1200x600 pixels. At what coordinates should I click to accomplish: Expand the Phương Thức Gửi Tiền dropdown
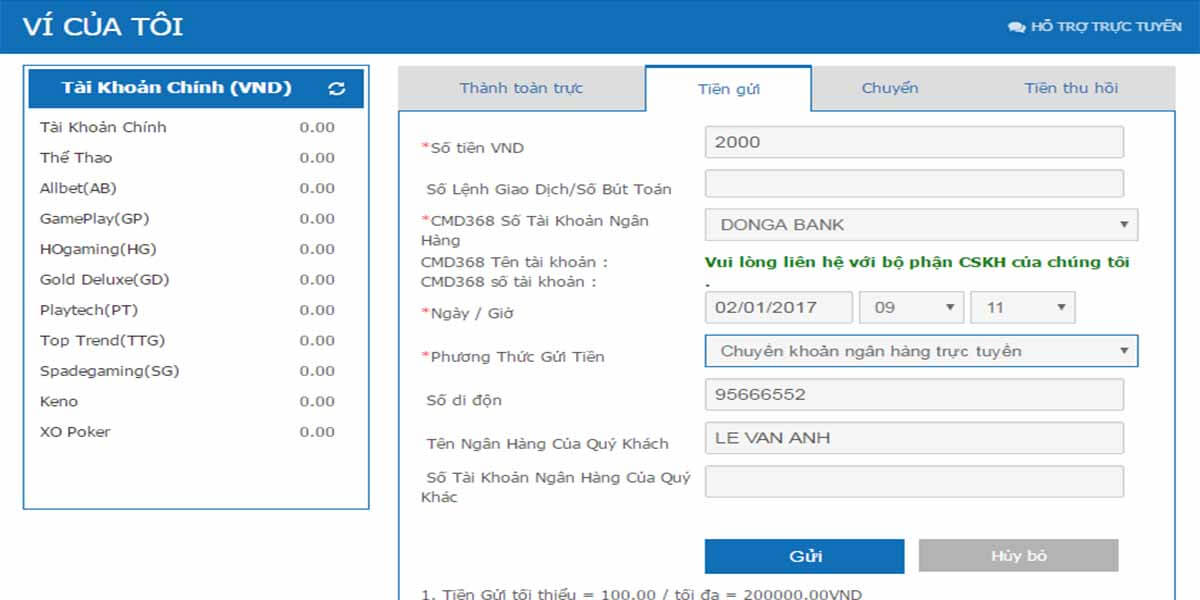pyautogui.click(x=921, y=351)
